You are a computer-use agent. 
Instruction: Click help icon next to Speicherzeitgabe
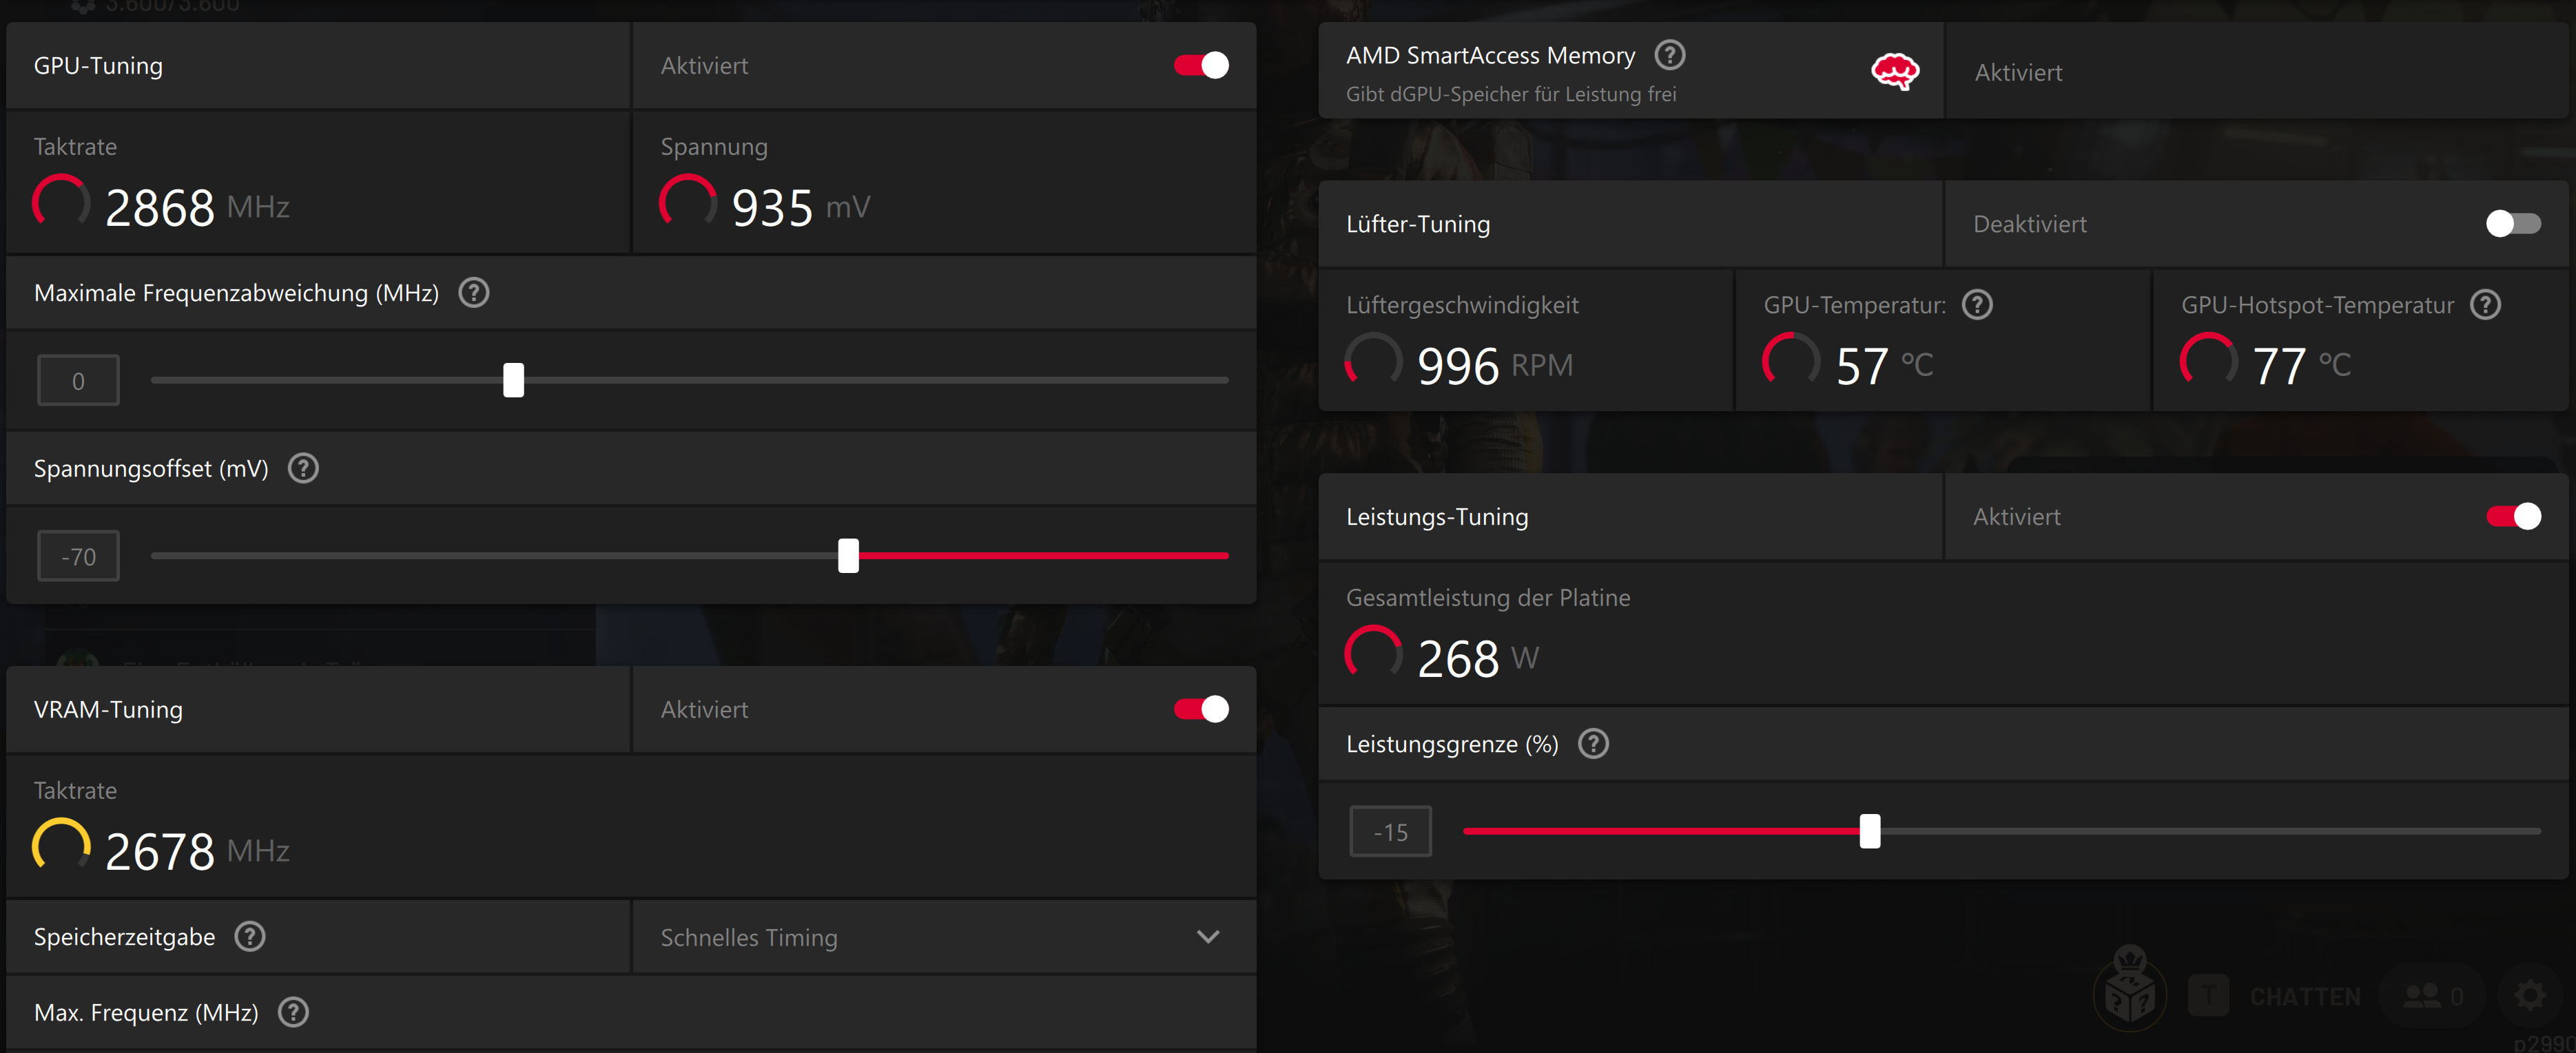pyautogui.click(x=249, y=937)
